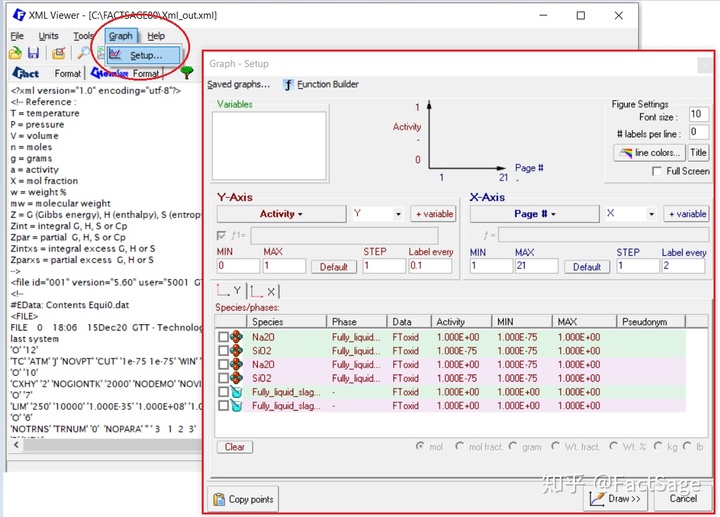Check the green-shaded Na2O species checkbox
This screenshot has height=517, width=720.
(223, 337)
